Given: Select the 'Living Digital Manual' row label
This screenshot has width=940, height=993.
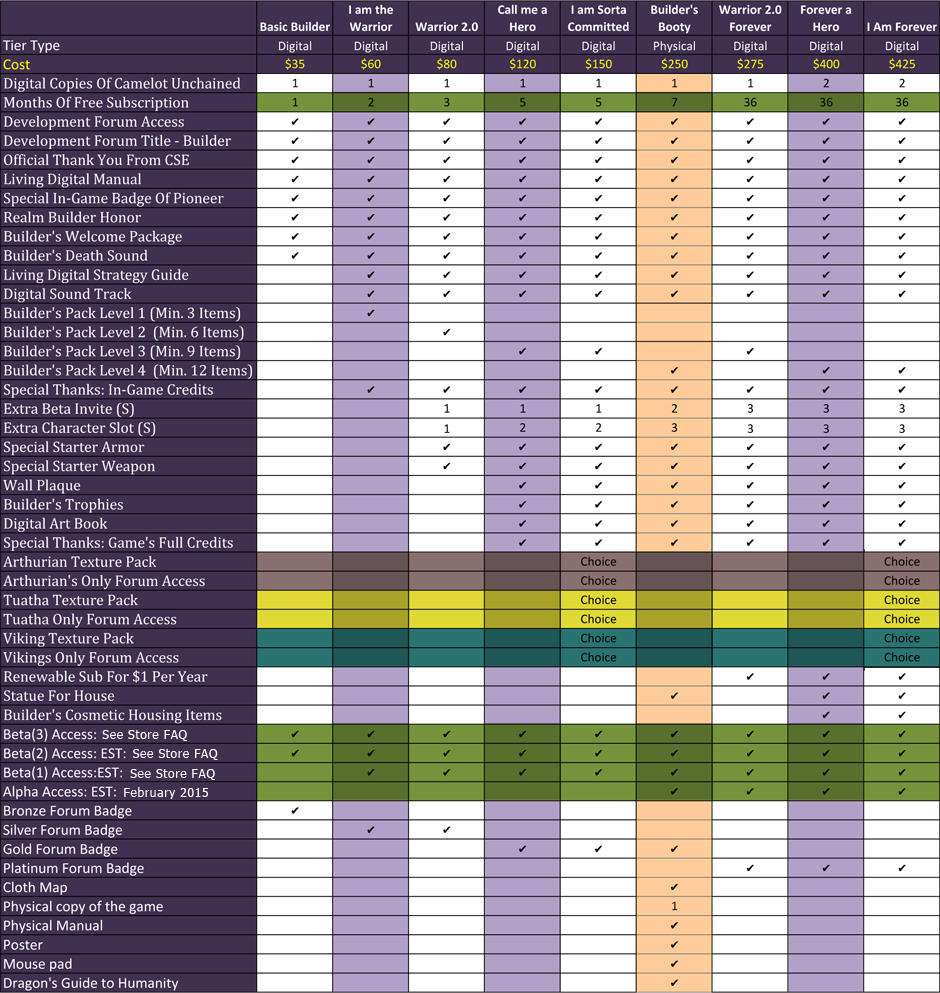Looking at the screenshot, I should pyautogui.click(x=72, y=179).
